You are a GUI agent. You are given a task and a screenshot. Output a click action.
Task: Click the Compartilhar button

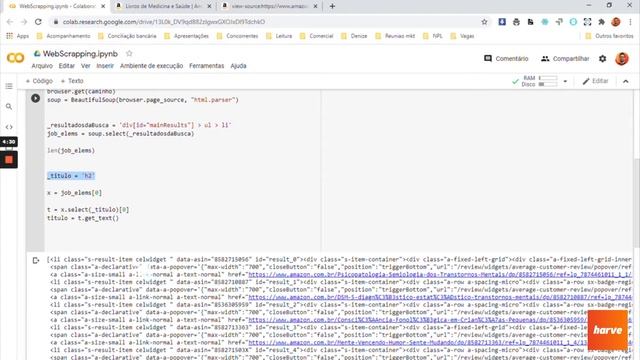click(565, 58)
